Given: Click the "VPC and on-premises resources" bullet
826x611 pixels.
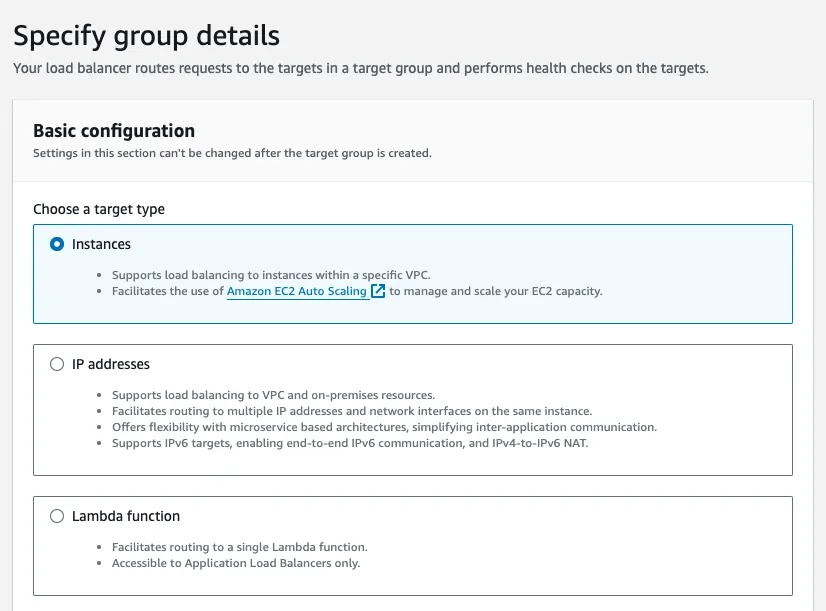Looking at the screenshot, I should click(x=273, y=395).
